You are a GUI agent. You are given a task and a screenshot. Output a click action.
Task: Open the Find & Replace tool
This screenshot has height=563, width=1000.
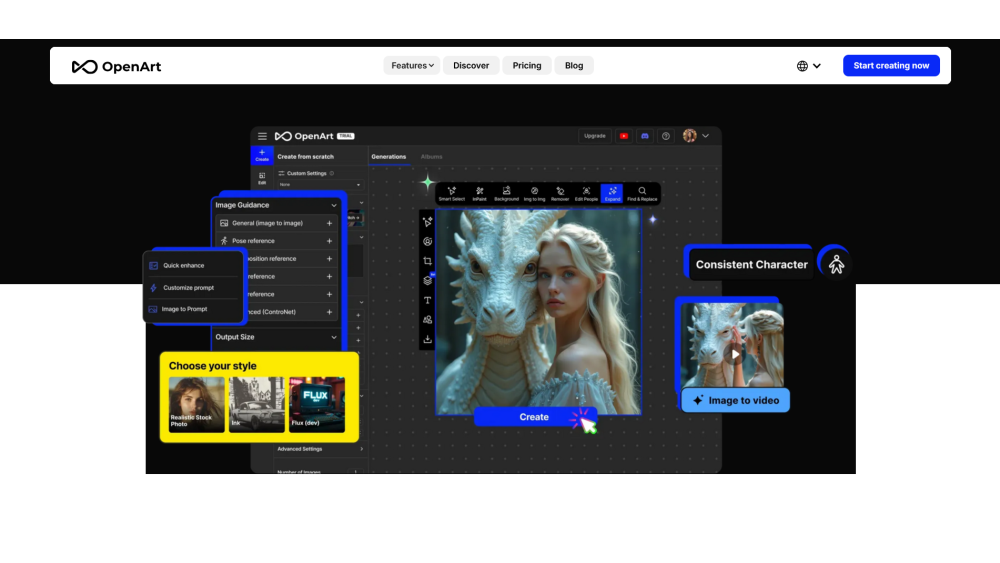642,193
